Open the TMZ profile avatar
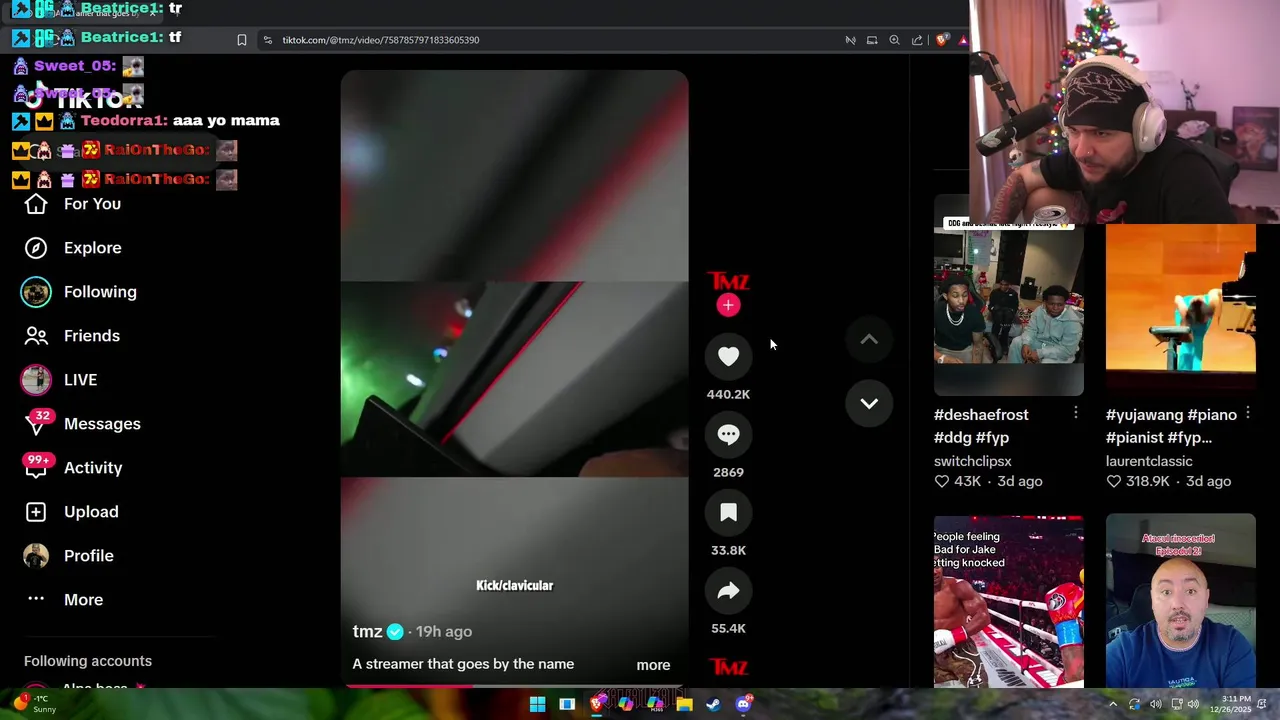Image resolution: width=1280 pixels, height=720 pixels. click(728, 281)
